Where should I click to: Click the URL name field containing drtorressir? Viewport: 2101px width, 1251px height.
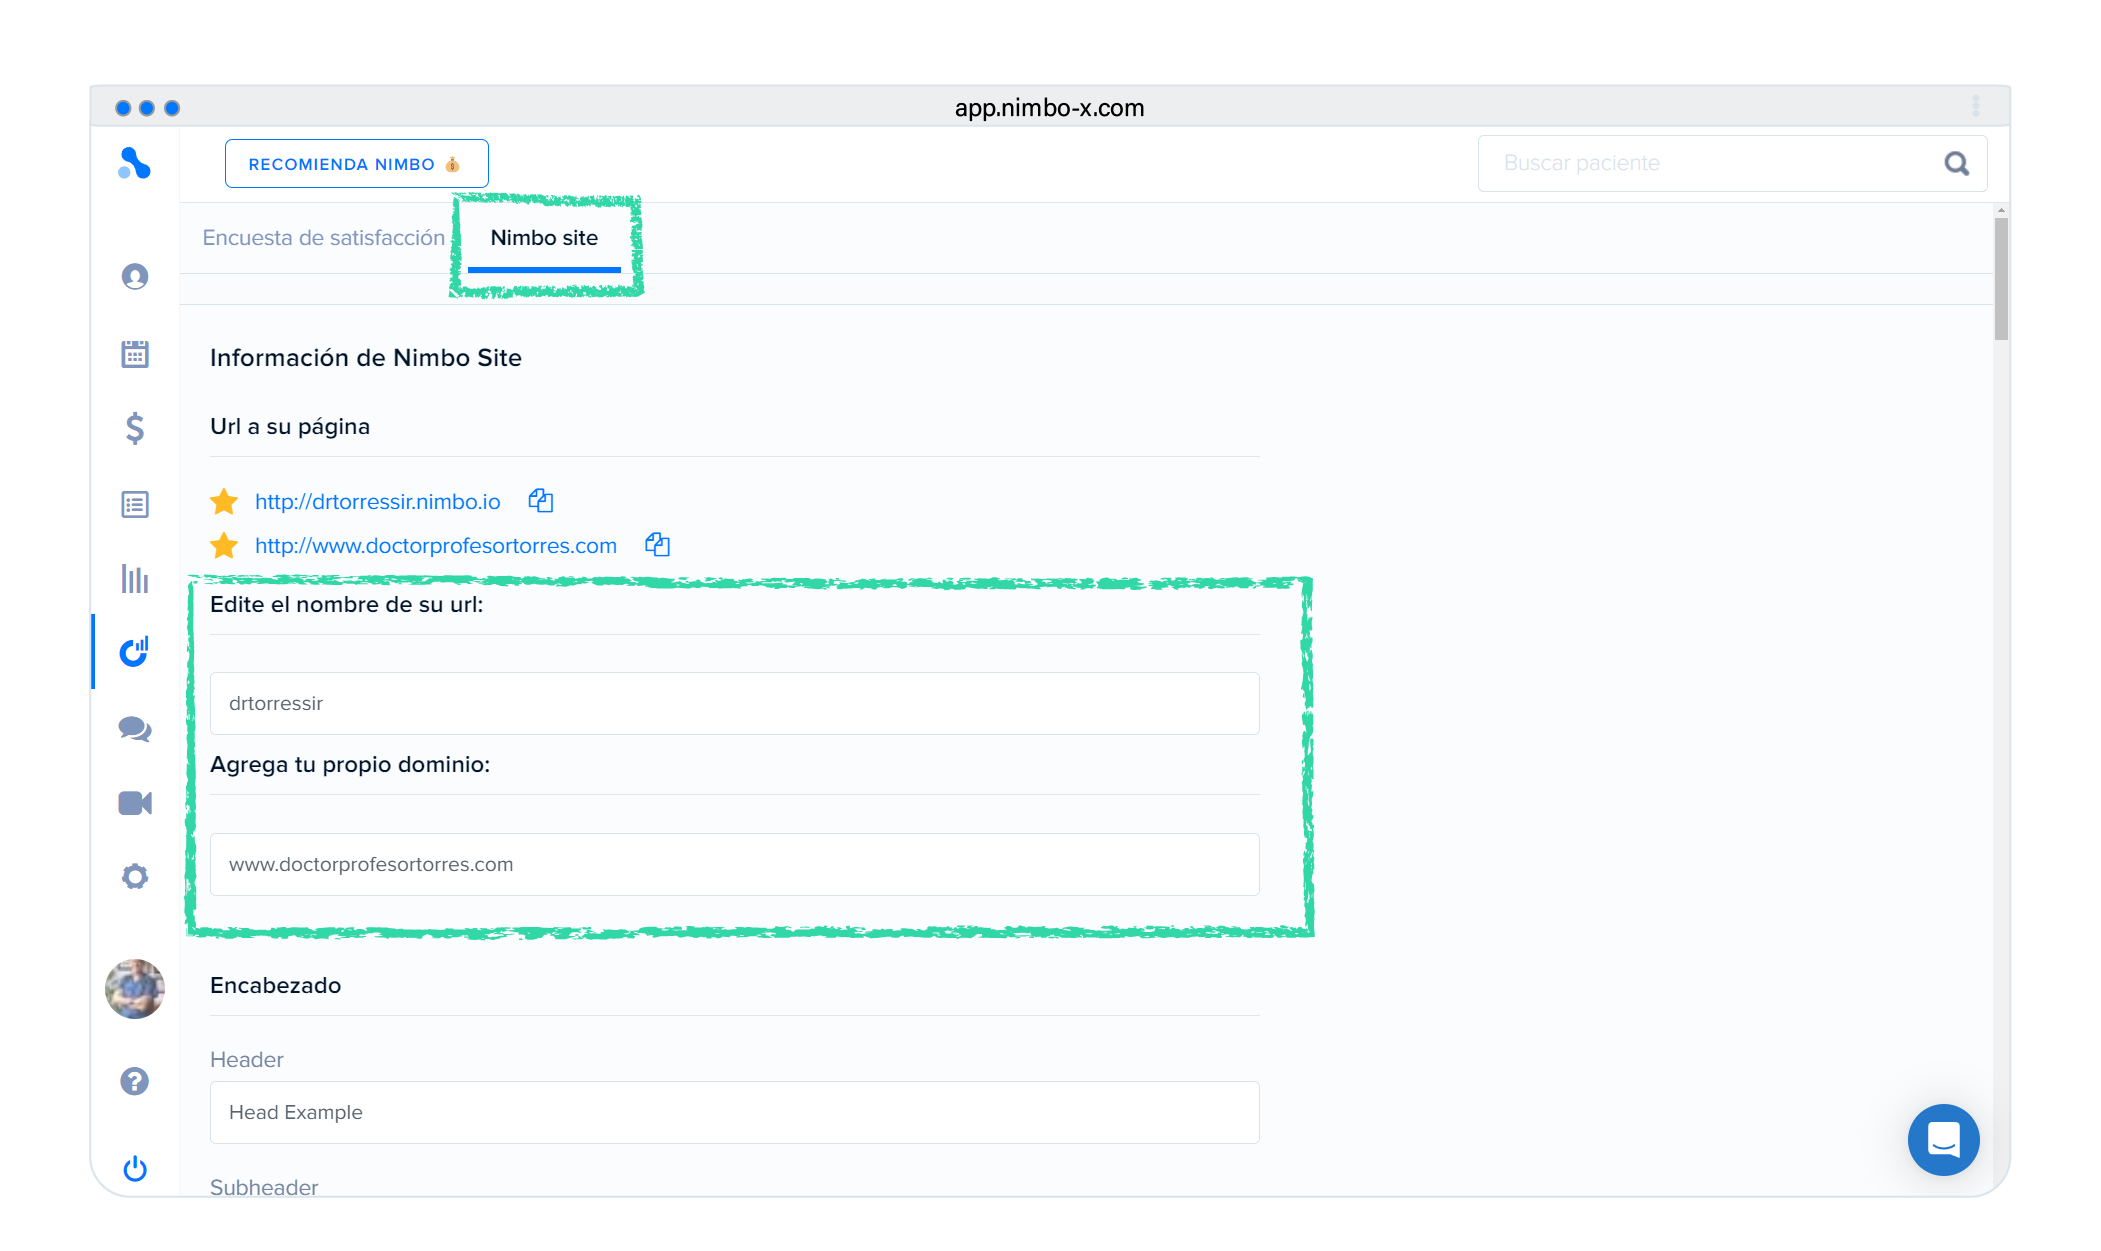coord(734,704)
